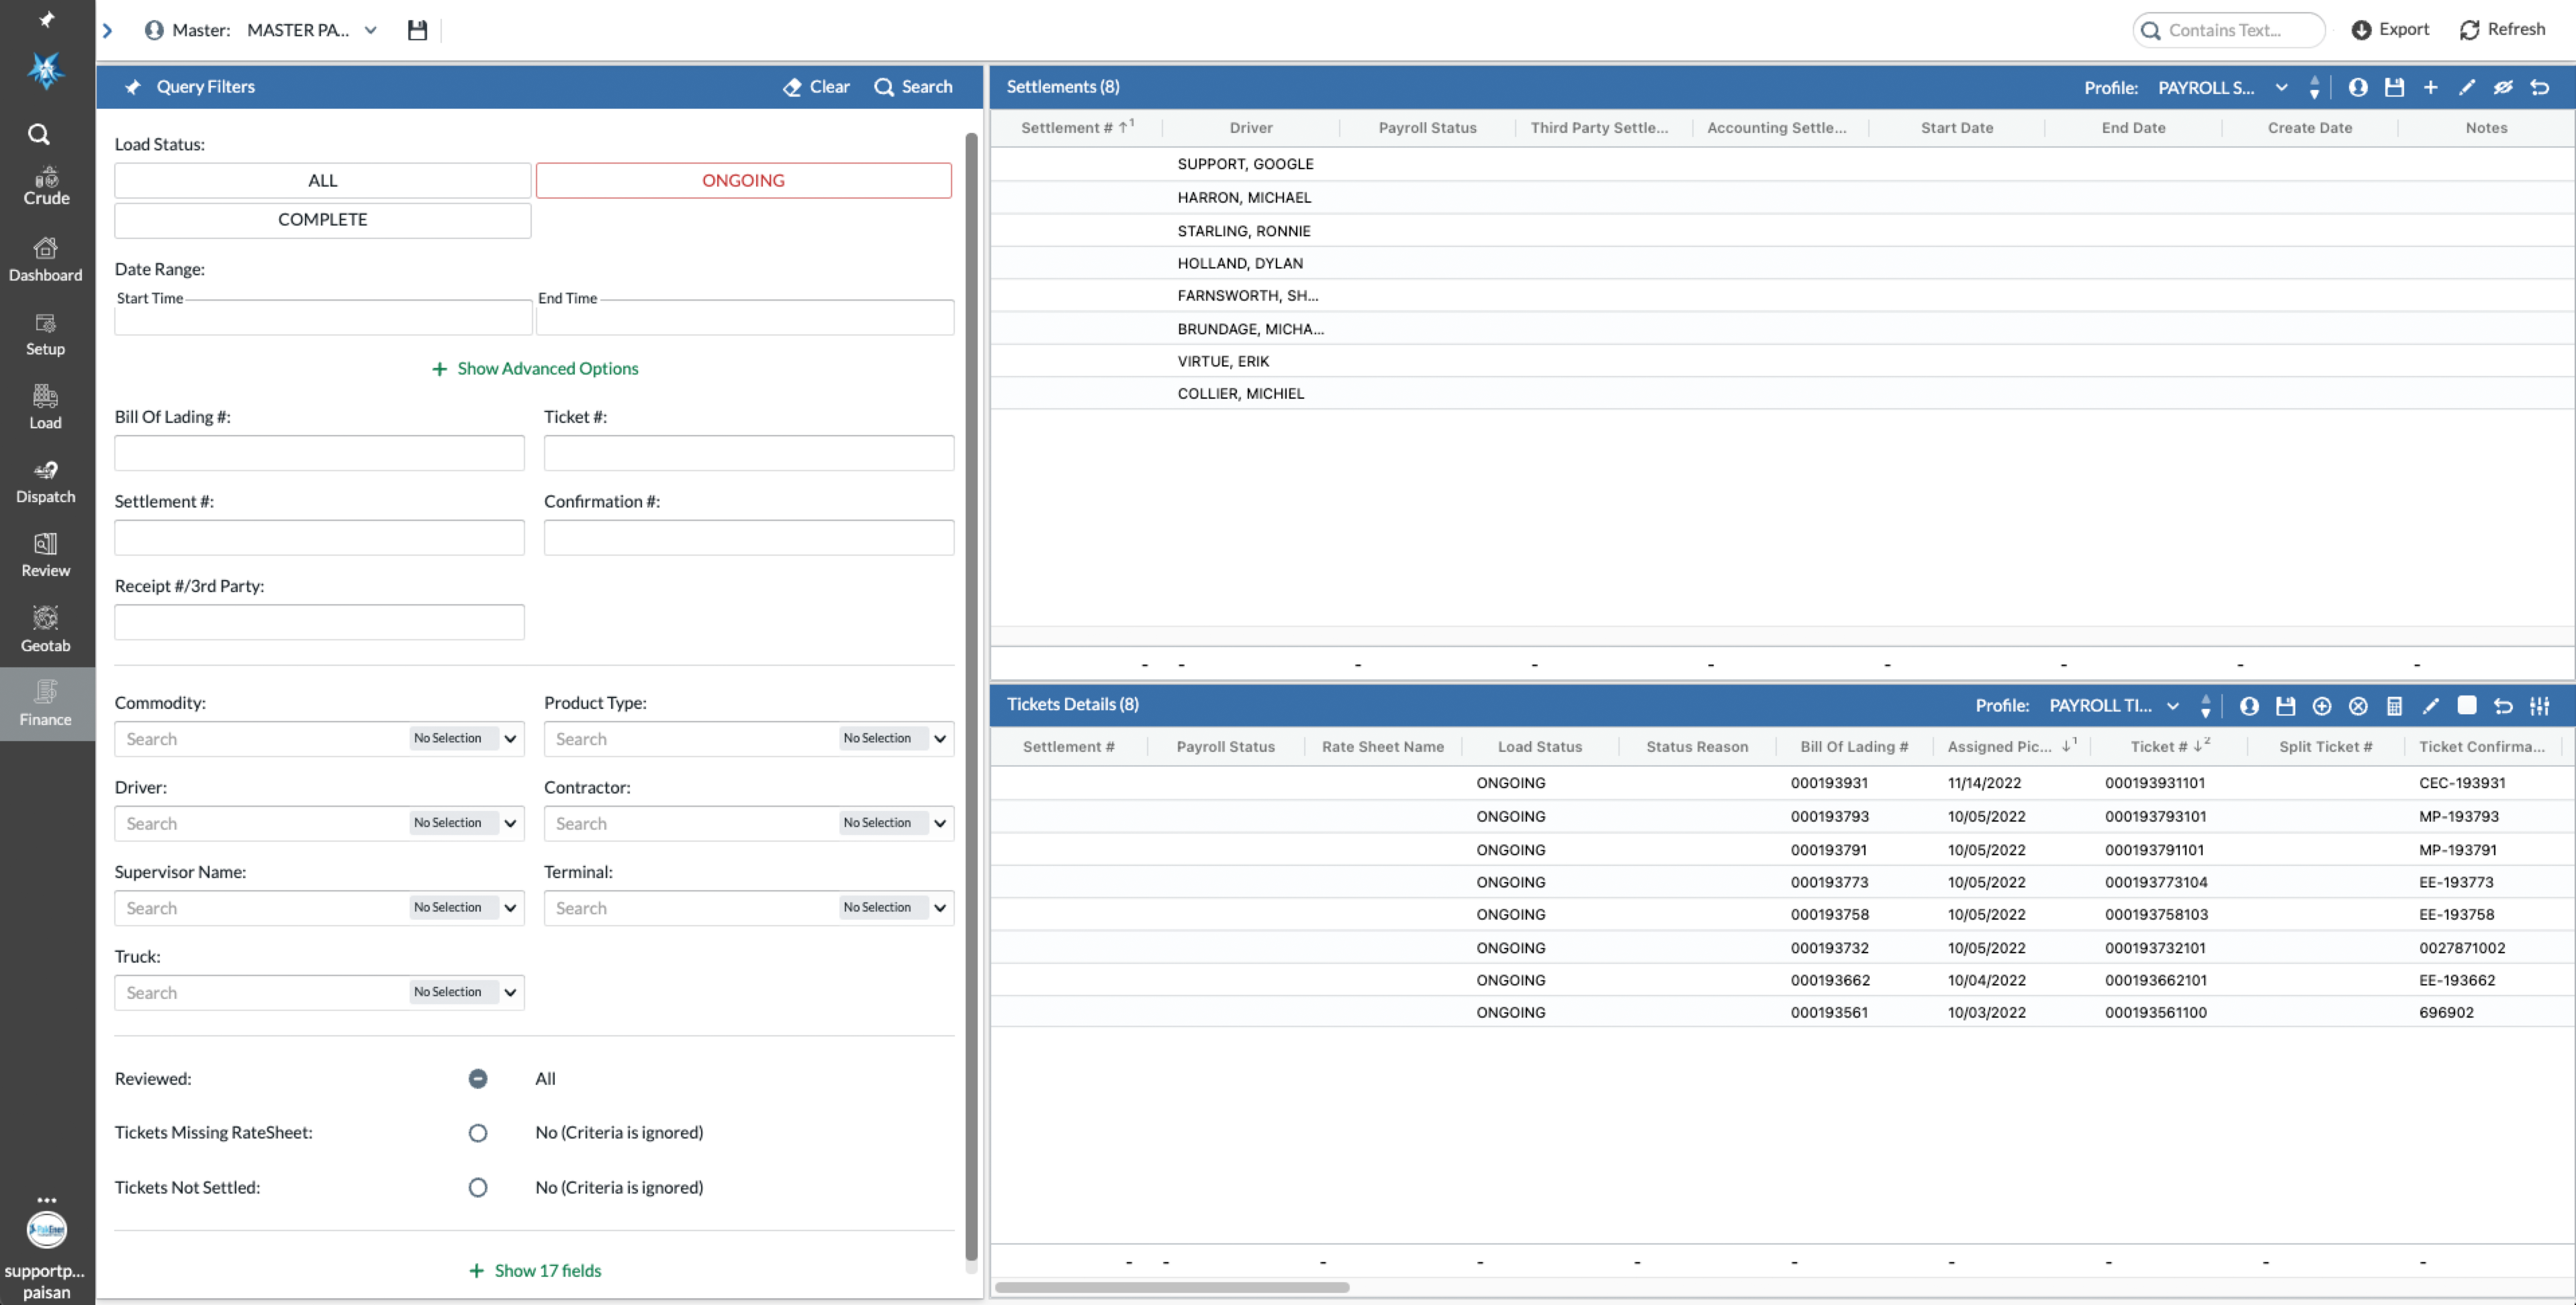This screenshot has height=1305, width=2576.
Task: Show Advanced Options link
Action: (x=535, y=368)
